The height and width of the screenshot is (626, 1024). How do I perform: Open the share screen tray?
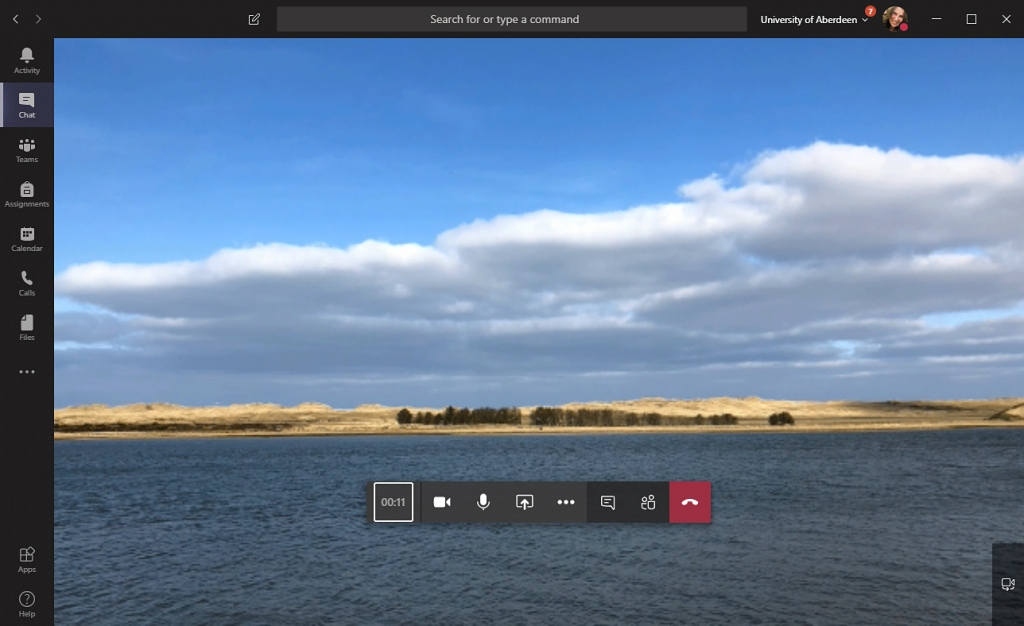click(x=525, y=502)
